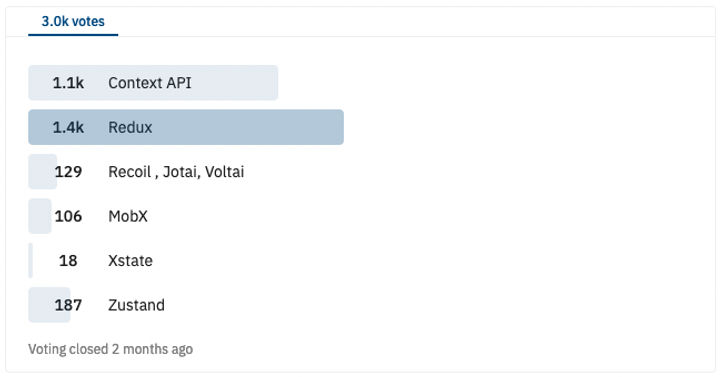Click the 1.4k vote count for Redux
Viewport: 720px width, 377px height.
[68, 127]
